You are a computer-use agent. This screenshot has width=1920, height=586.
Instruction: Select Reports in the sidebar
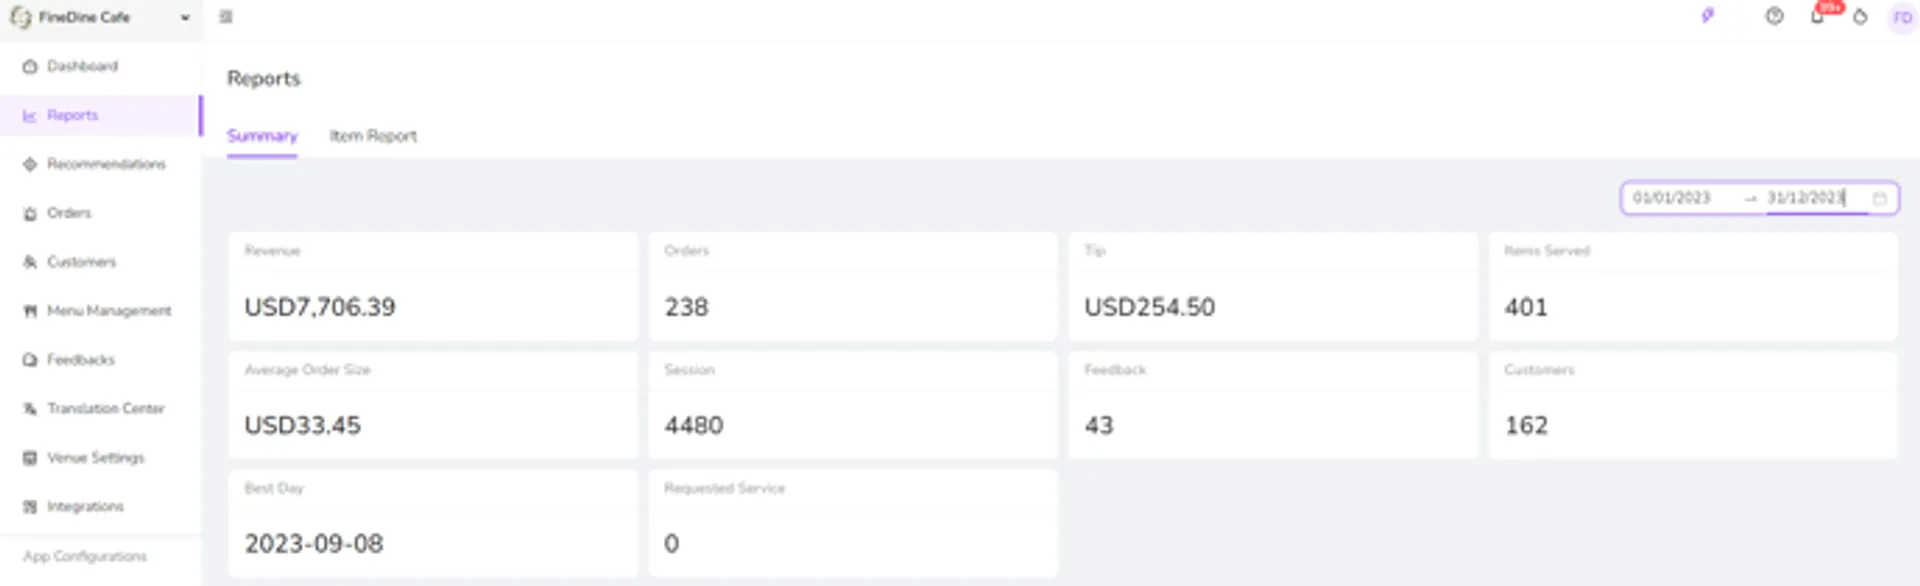point(100,115)
